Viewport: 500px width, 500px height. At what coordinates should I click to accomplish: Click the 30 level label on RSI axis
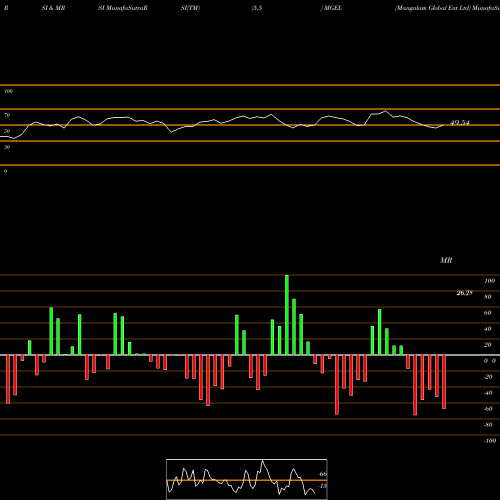coord(7,147)
